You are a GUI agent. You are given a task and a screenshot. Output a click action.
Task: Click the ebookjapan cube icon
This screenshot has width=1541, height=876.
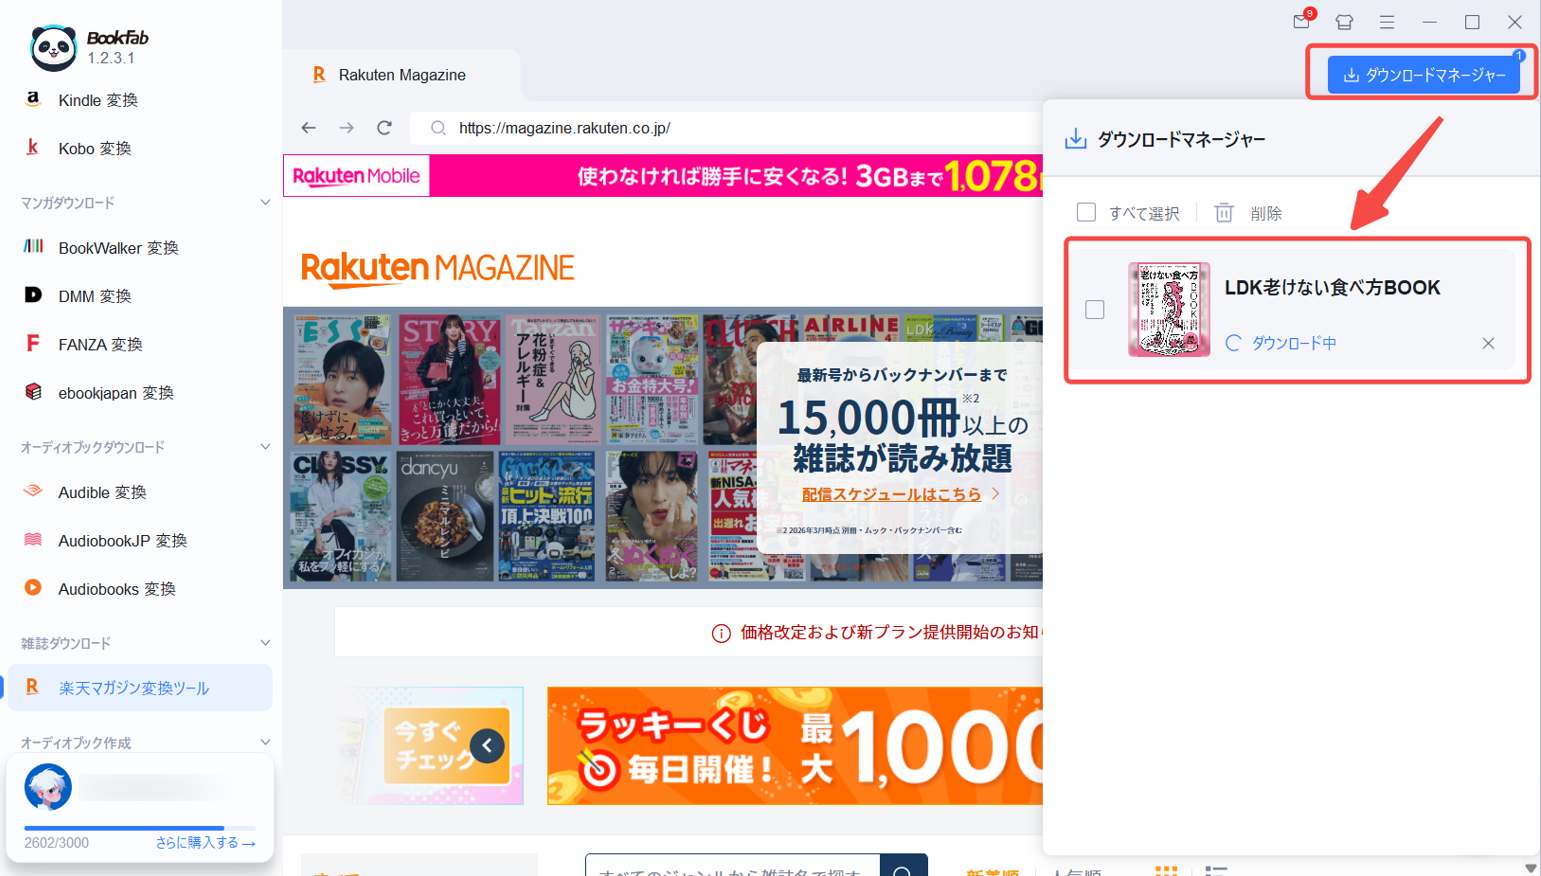tap(33, 392)
